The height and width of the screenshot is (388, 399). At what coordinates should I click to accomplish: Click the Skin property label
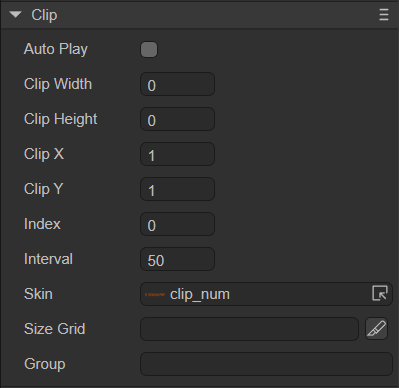click(38, 294)
